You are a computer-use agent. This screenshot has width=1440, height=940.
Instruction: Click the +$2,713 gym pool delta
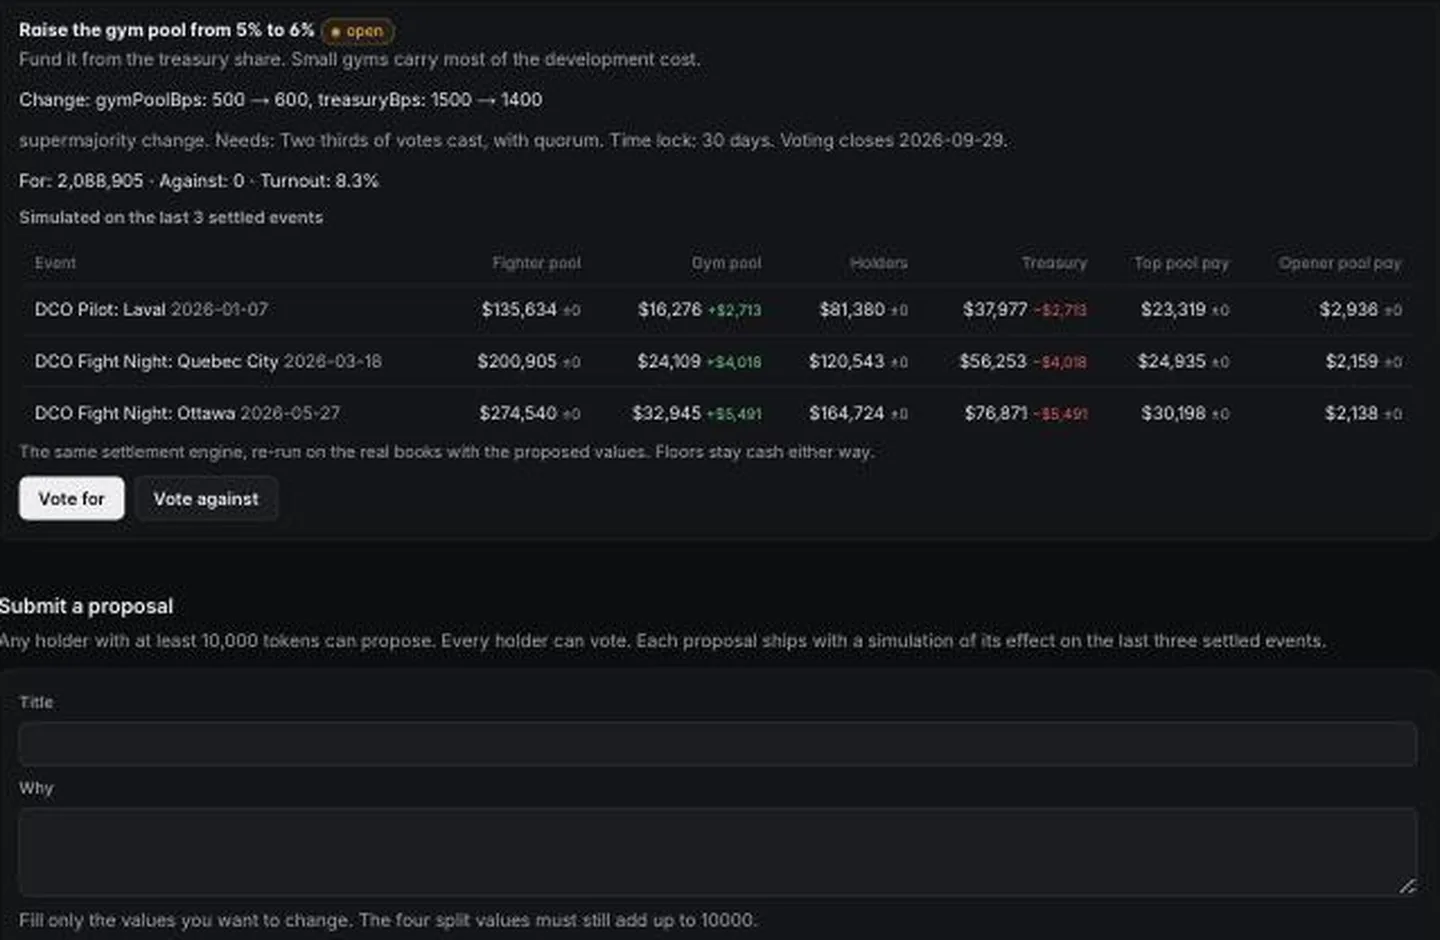pyautogui.click(x=735, y=310)
